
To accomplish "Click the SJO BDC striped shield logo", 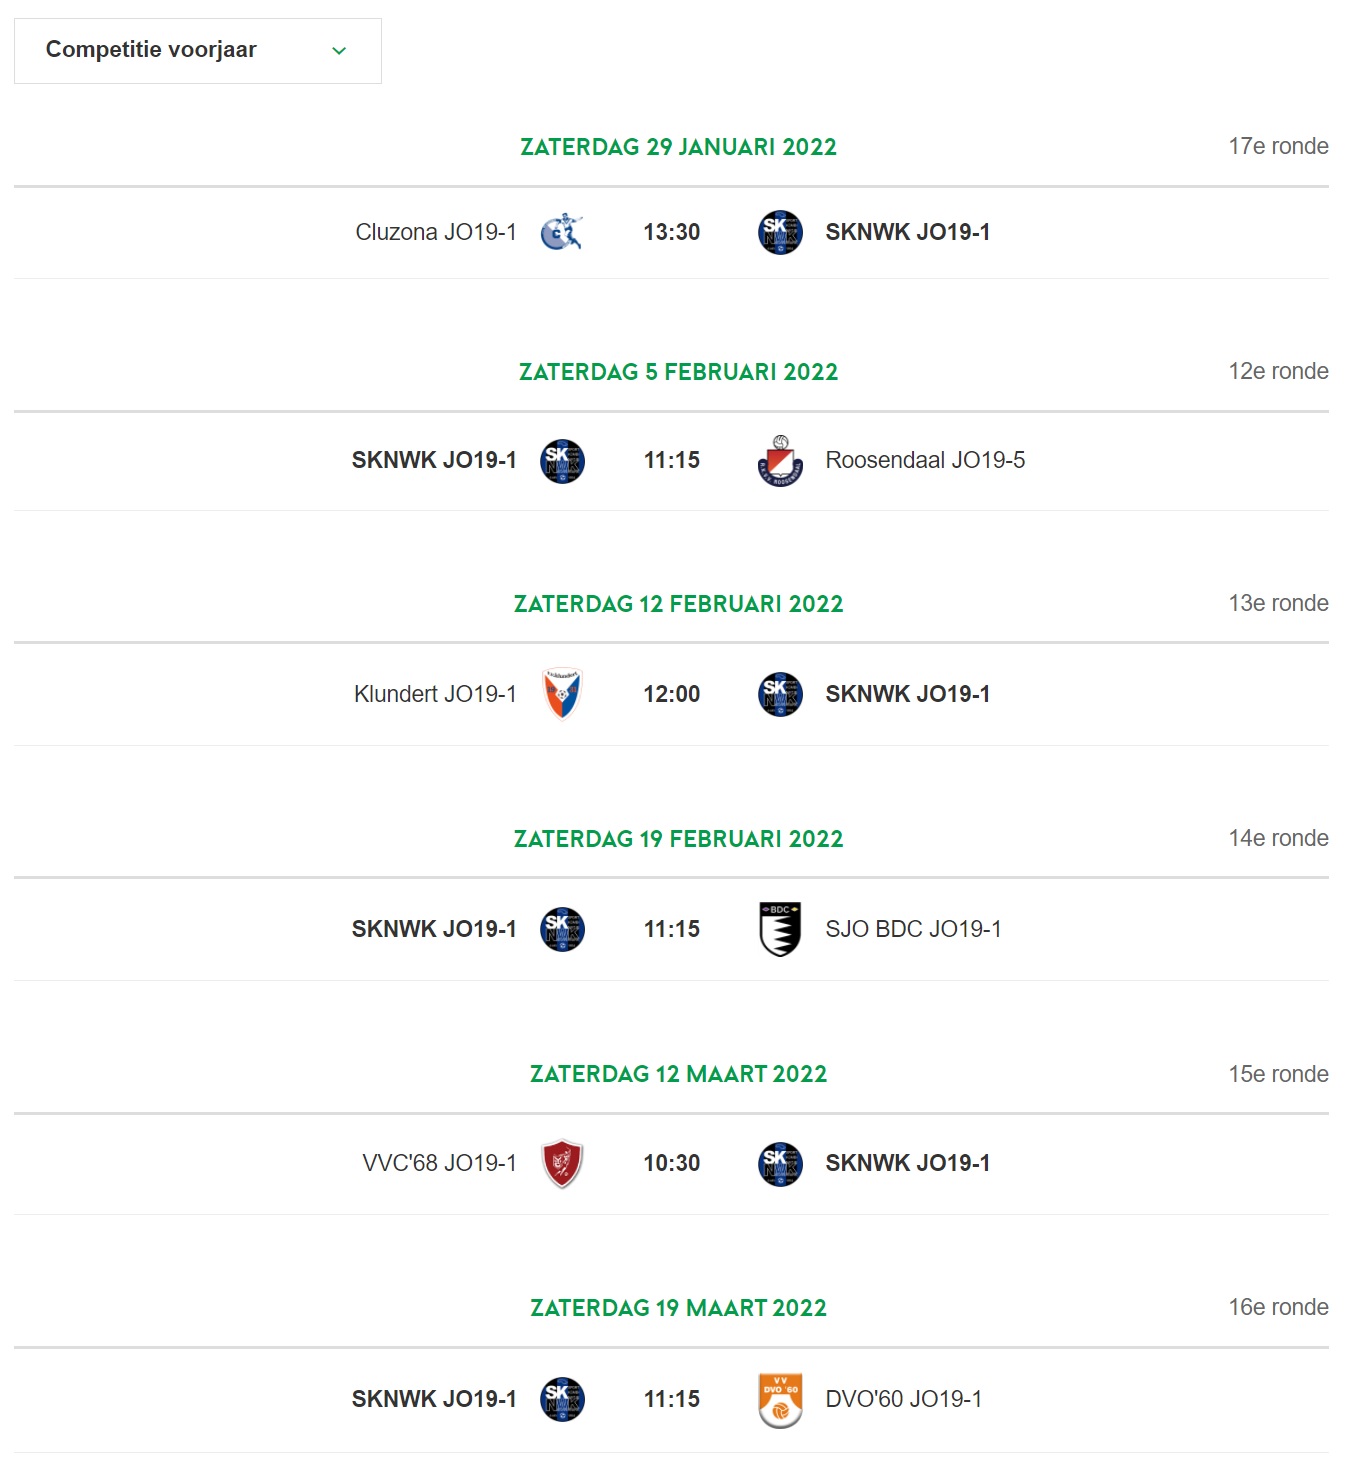I will click(x=780, y=929).
